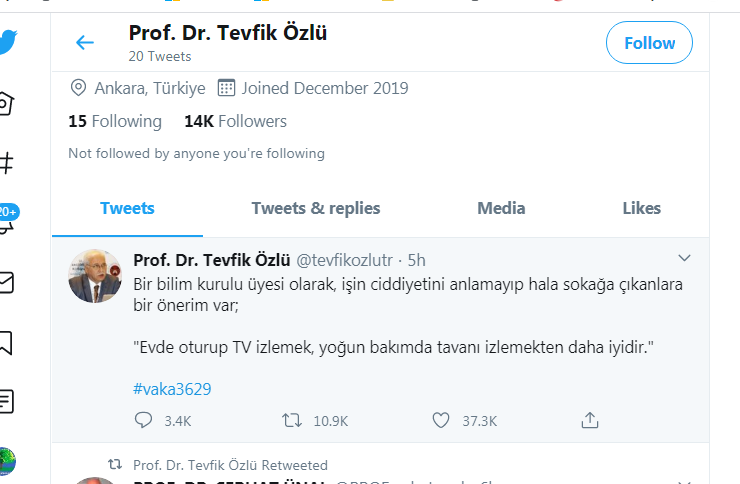740x484 pixels.
Task: Open the Likes tab
Action: click(x=641, y=208)
